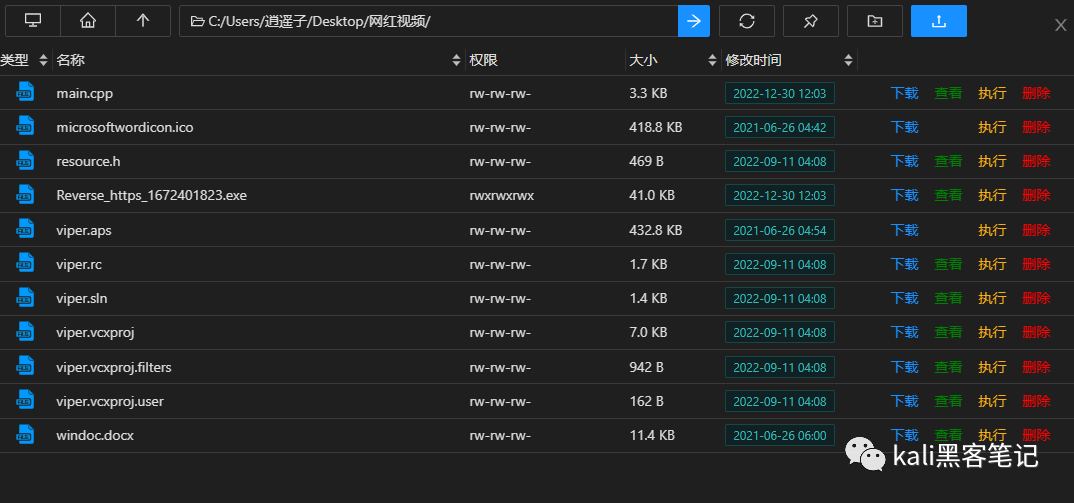Click the blue upload file button

[x=939, y=21]
